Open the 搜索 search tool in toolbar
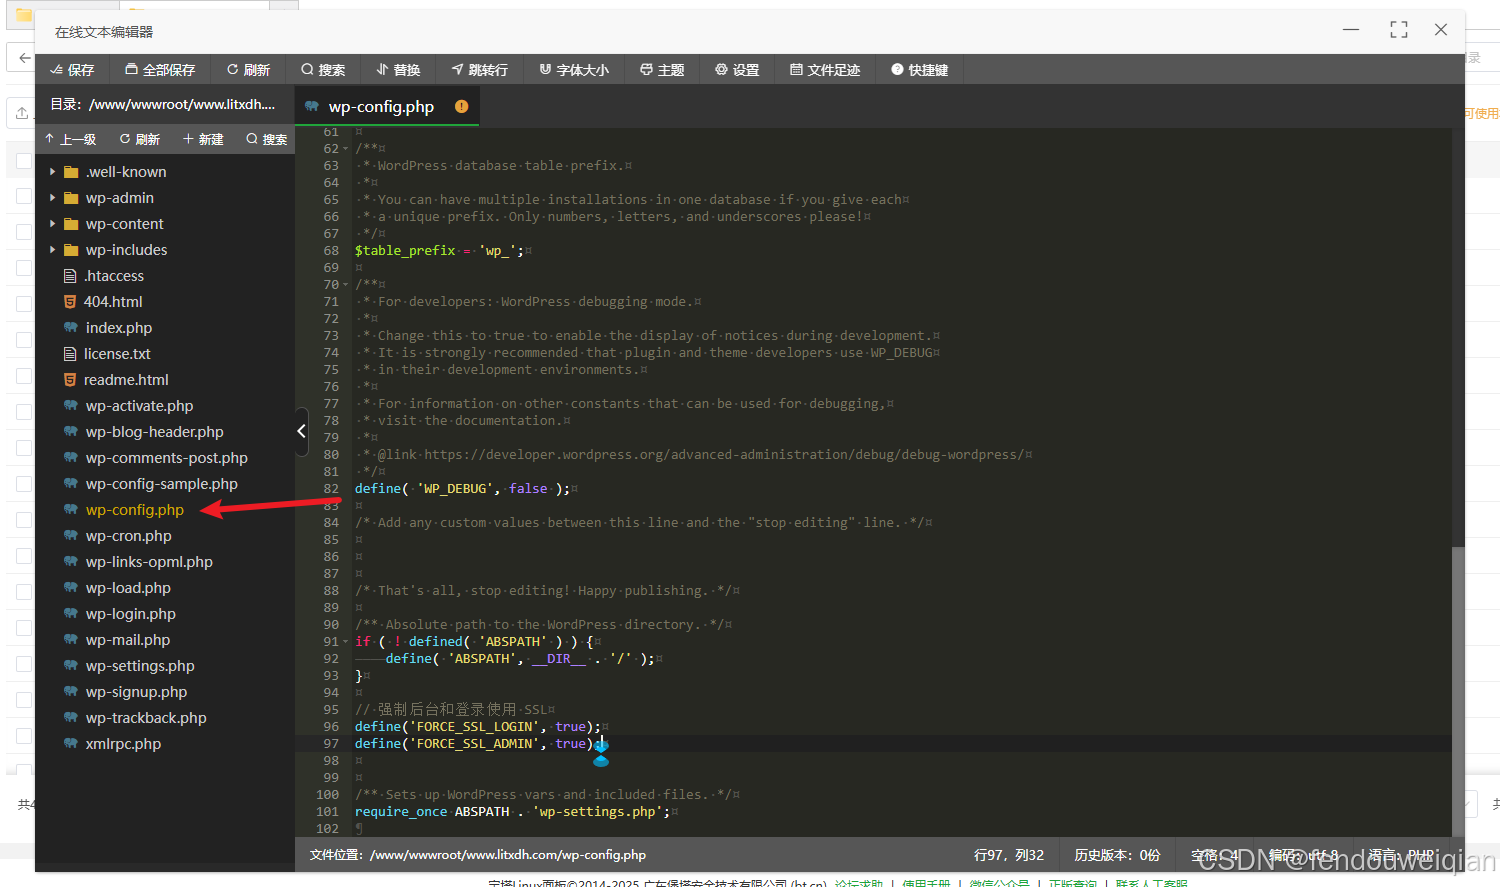 323,70
